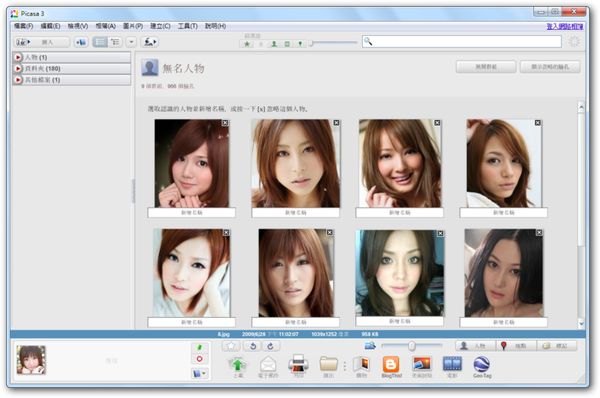Open the 建立(C) menu
Image resolution: width=600 pixels, height=398 pixels.
coord(160,26)
